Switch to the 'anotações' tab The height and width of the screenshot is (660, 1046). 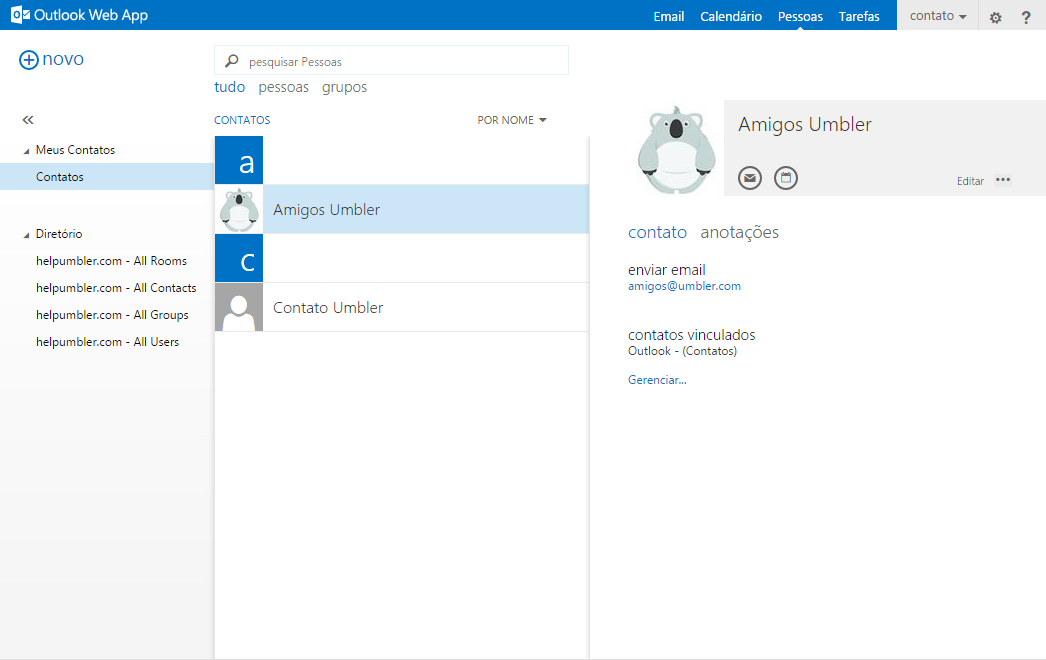click(739, 232)
